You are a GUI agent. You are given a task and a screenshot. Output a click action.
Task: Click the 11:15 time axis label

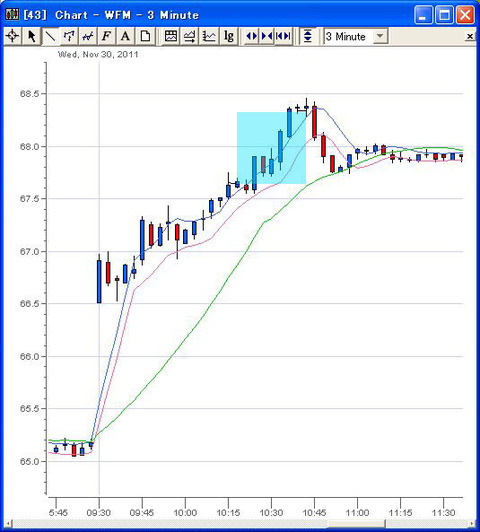(x=400, y=512)
